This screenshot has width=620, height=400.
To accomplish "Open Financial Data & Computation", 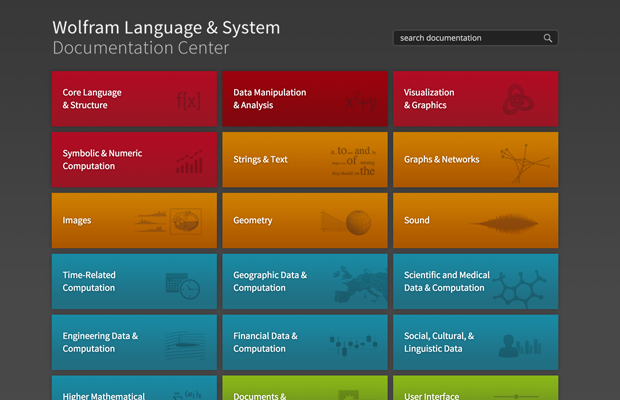I will coord(305,342).
